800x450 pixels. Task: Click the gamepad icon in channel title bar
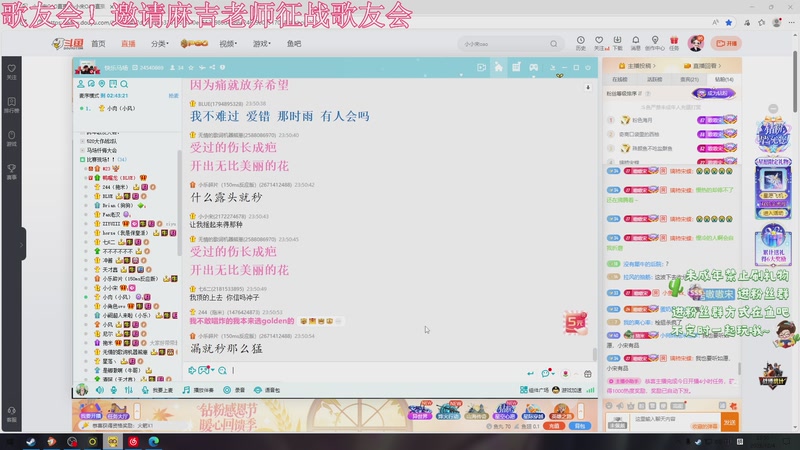533,67
